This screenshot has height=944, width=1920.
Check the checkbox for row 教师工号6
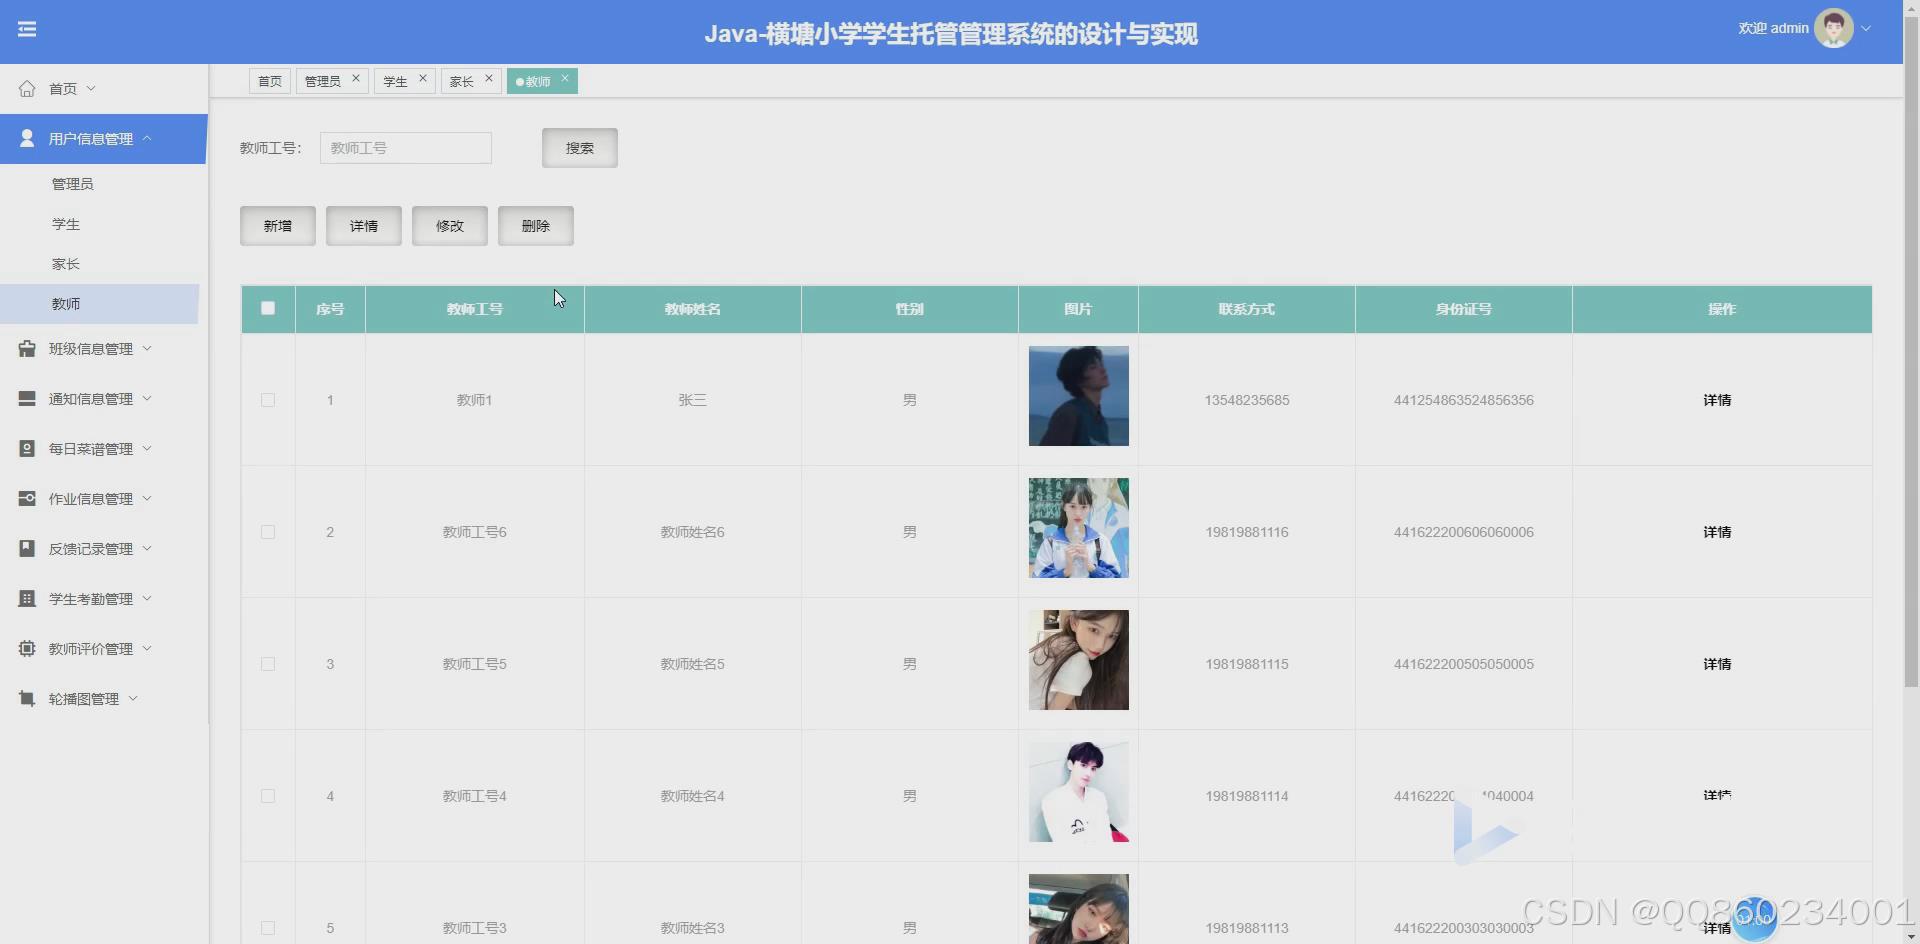(x=268, y=532)
